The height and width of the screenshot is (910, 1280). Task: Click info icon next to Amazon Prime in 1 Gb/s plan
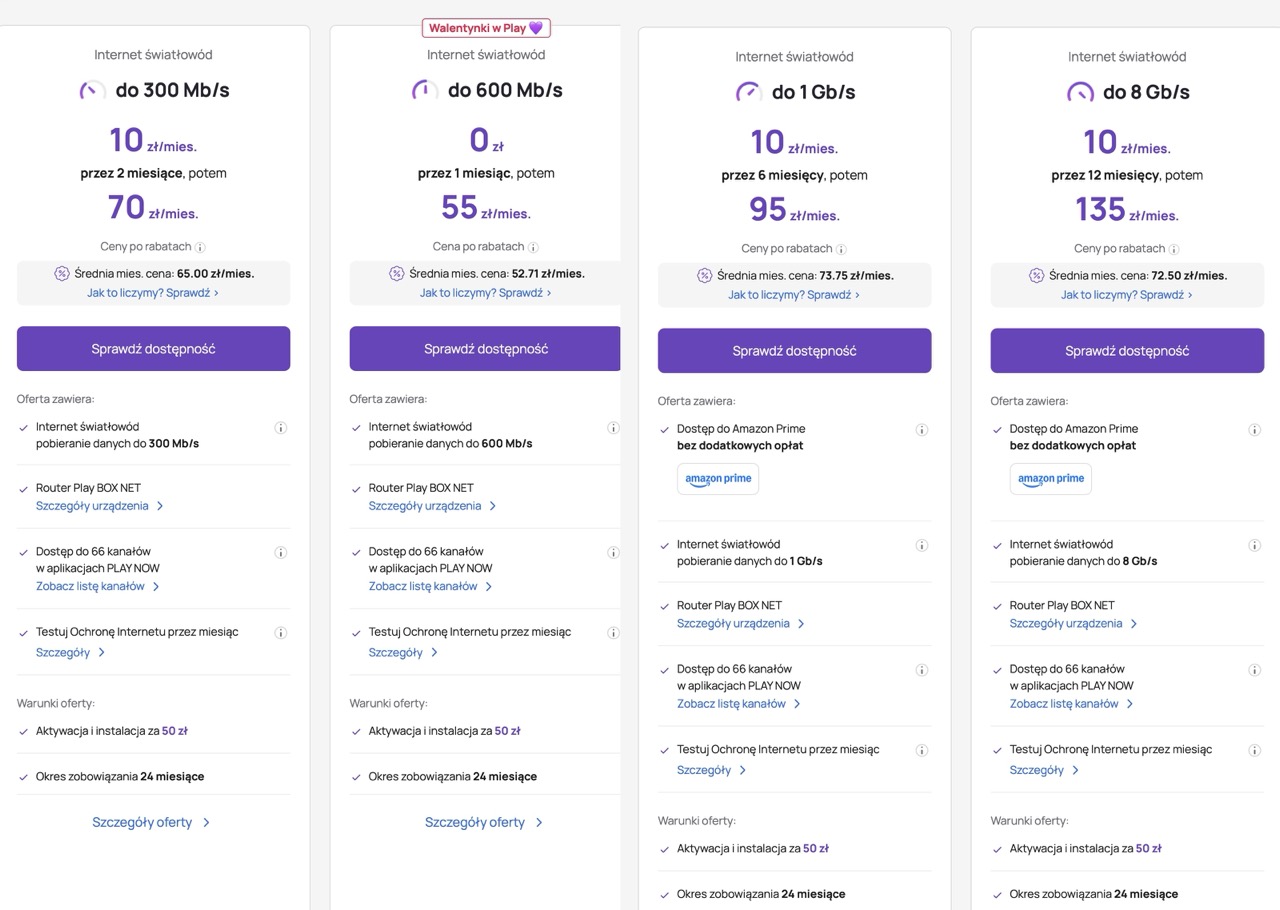pos(921,430)
